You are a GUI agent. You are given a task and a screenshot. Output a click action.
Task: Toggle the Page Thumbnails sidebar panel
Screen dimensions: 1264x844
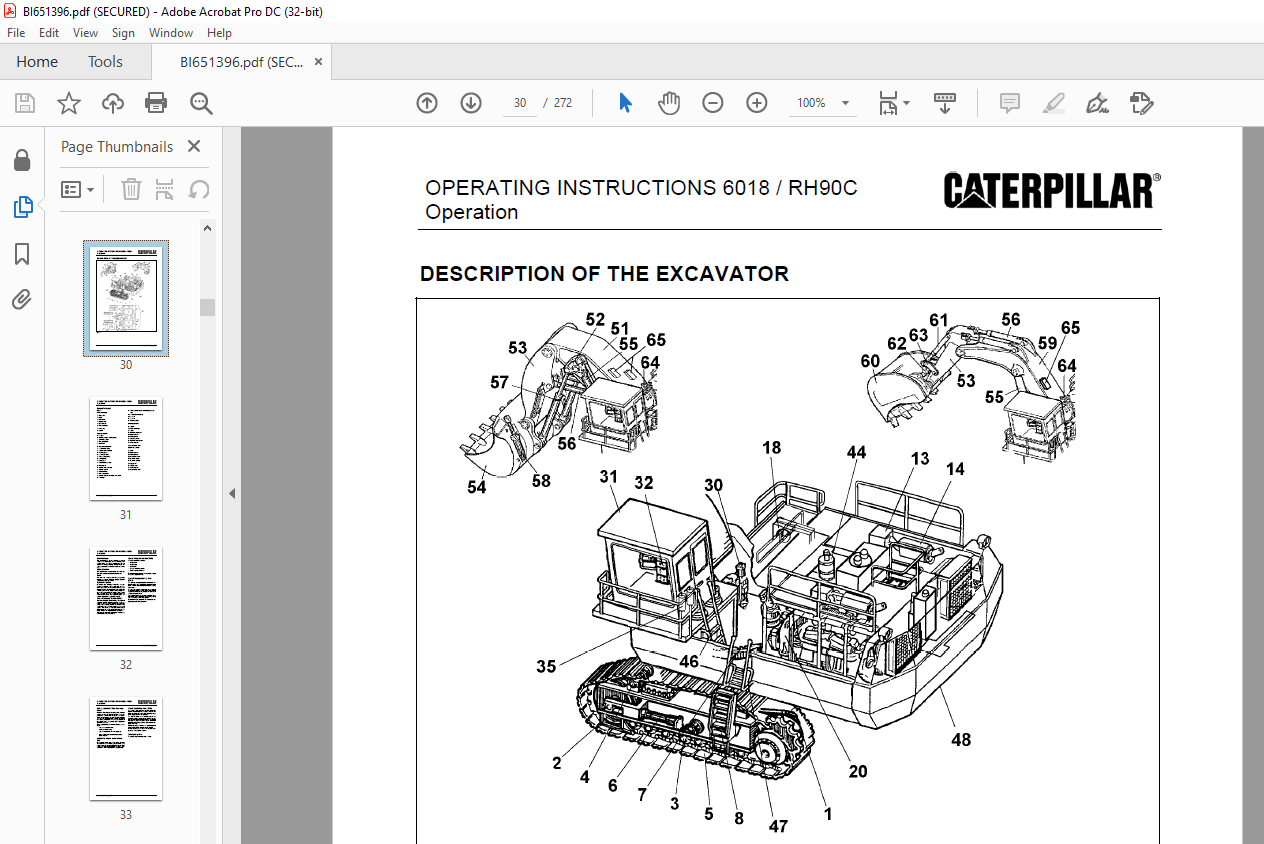coord(22,207)
